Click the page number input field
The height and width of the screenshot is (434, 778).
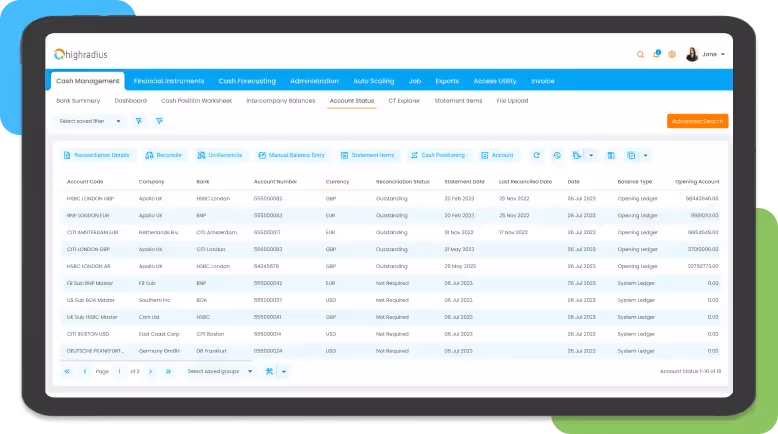pyautogui.click(x=119, y=372)
